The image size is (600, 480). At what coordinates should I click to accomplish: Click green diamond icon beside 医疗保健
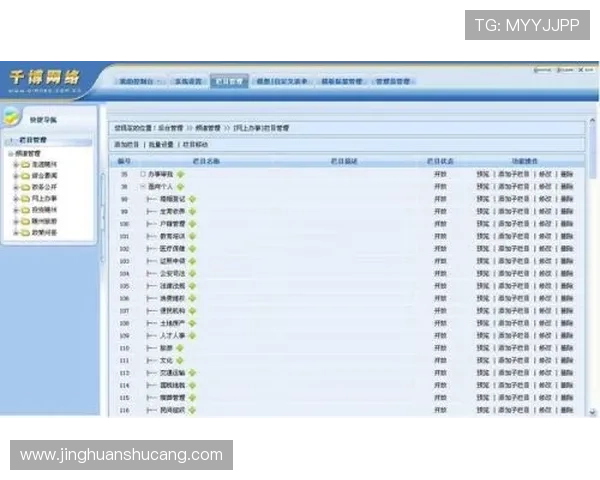click(192, 249)
